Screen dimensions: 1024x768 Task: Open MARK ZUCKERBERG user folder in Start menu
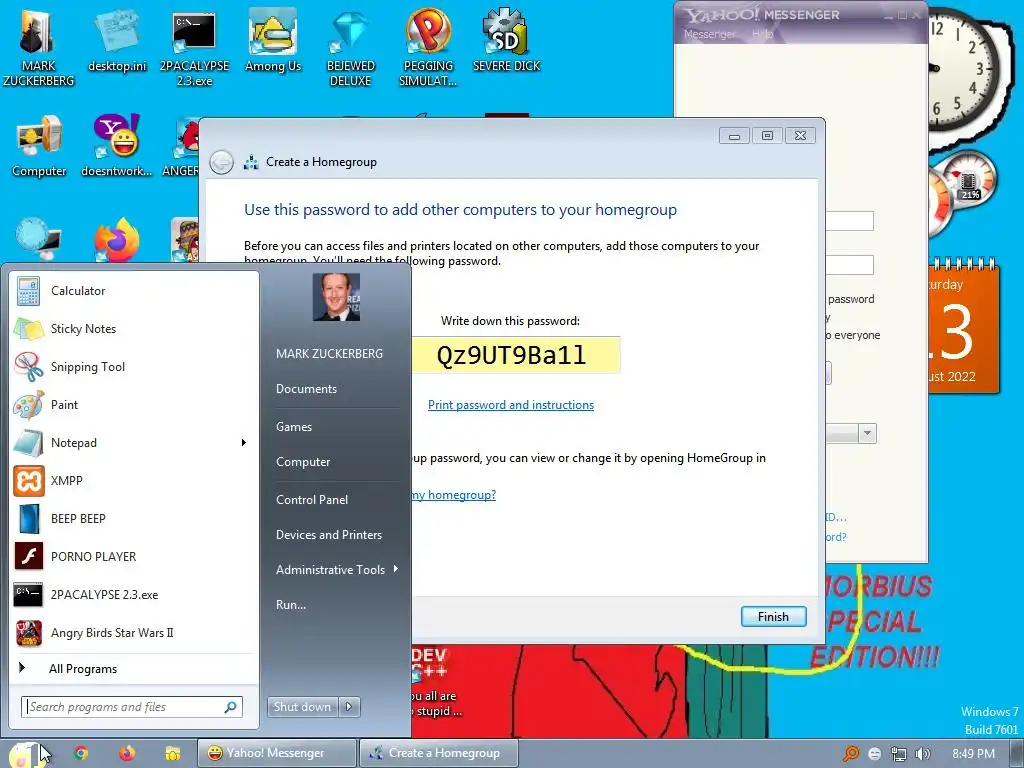pyautogui.click(x=329, y=353)
